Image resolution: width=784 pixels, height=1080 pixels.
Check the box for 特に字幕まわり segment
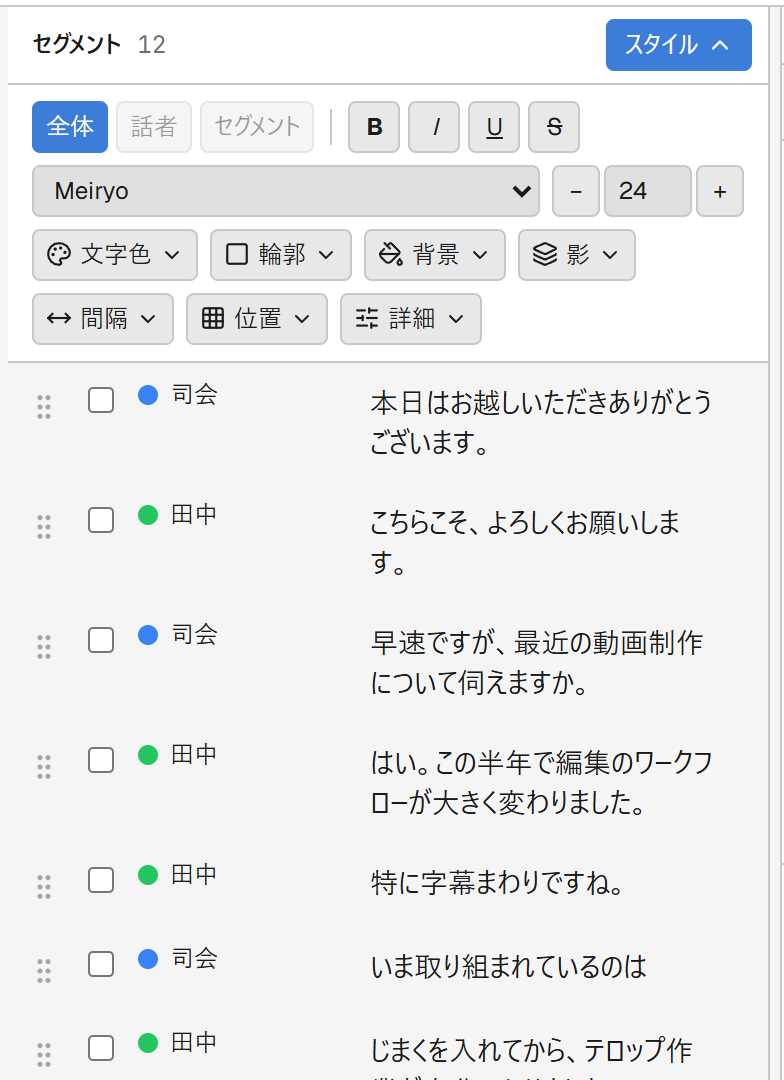tap(101, 880)
